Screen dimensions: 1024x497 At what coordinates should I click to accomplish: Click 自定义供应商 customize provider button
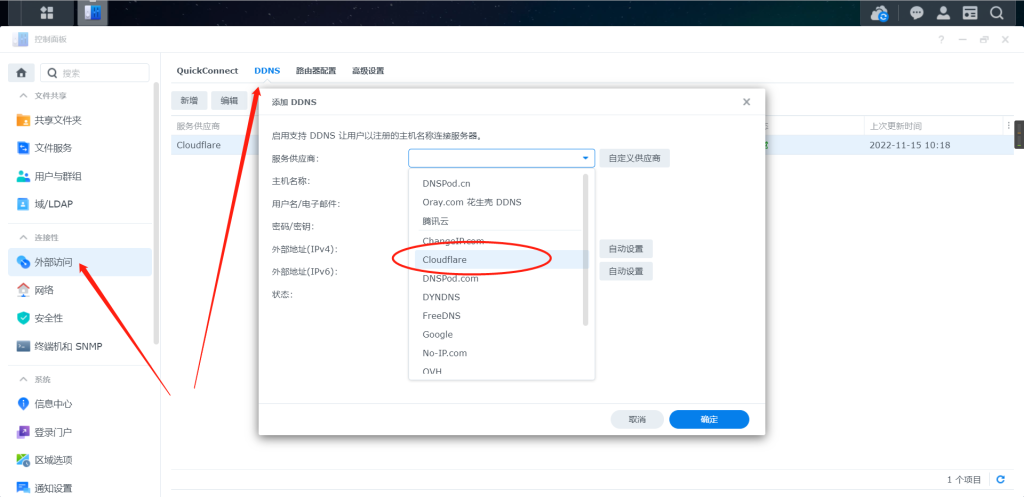[x=634, y=158]
